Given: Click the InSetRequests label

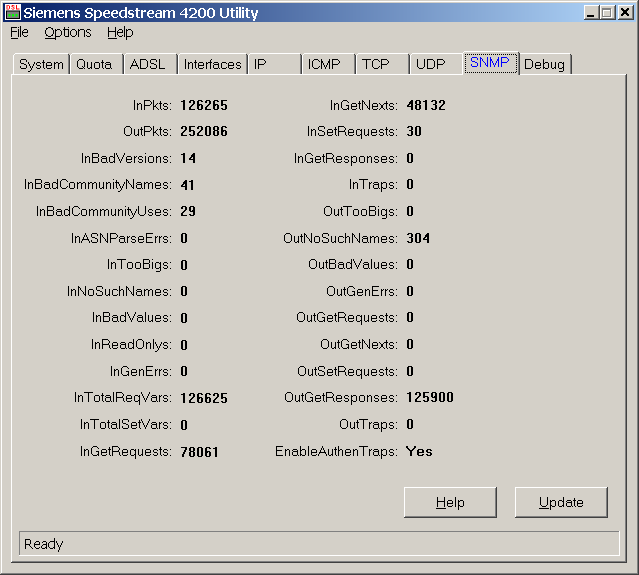Looking at the screenshot, I should tap(352, 132).
